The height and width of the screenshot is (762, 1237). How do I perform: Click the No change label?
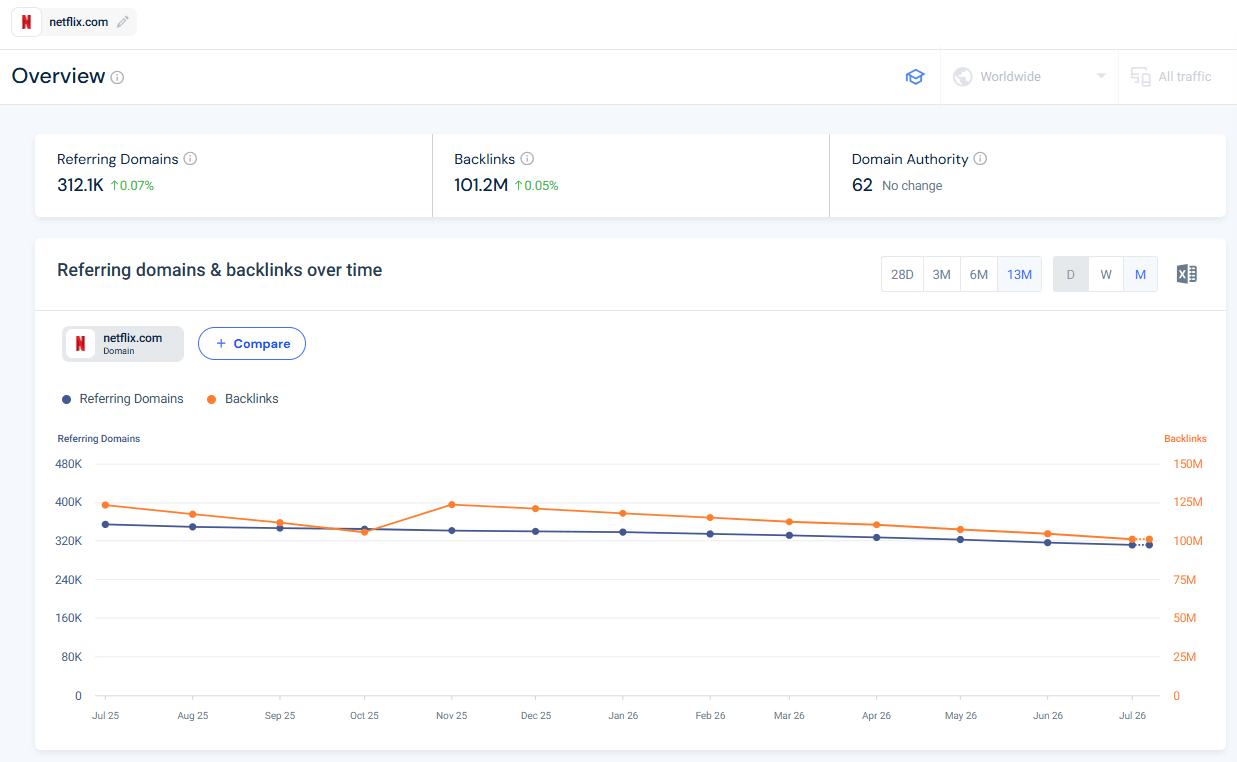912,186
